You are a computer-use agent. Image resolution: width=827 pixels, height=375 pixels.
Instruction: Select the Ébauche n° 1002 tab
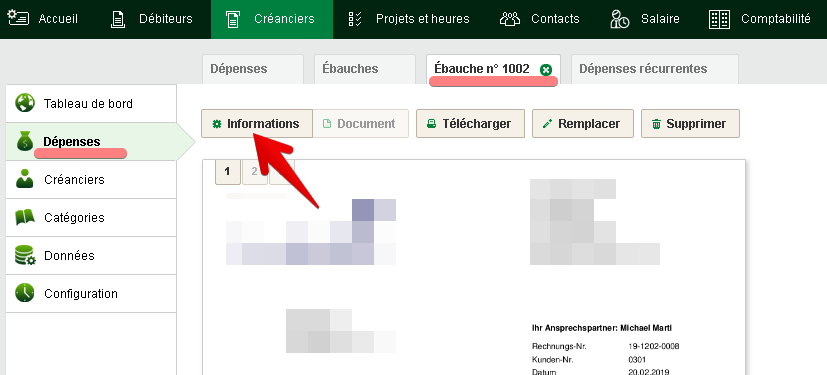(x=482, y=69)
